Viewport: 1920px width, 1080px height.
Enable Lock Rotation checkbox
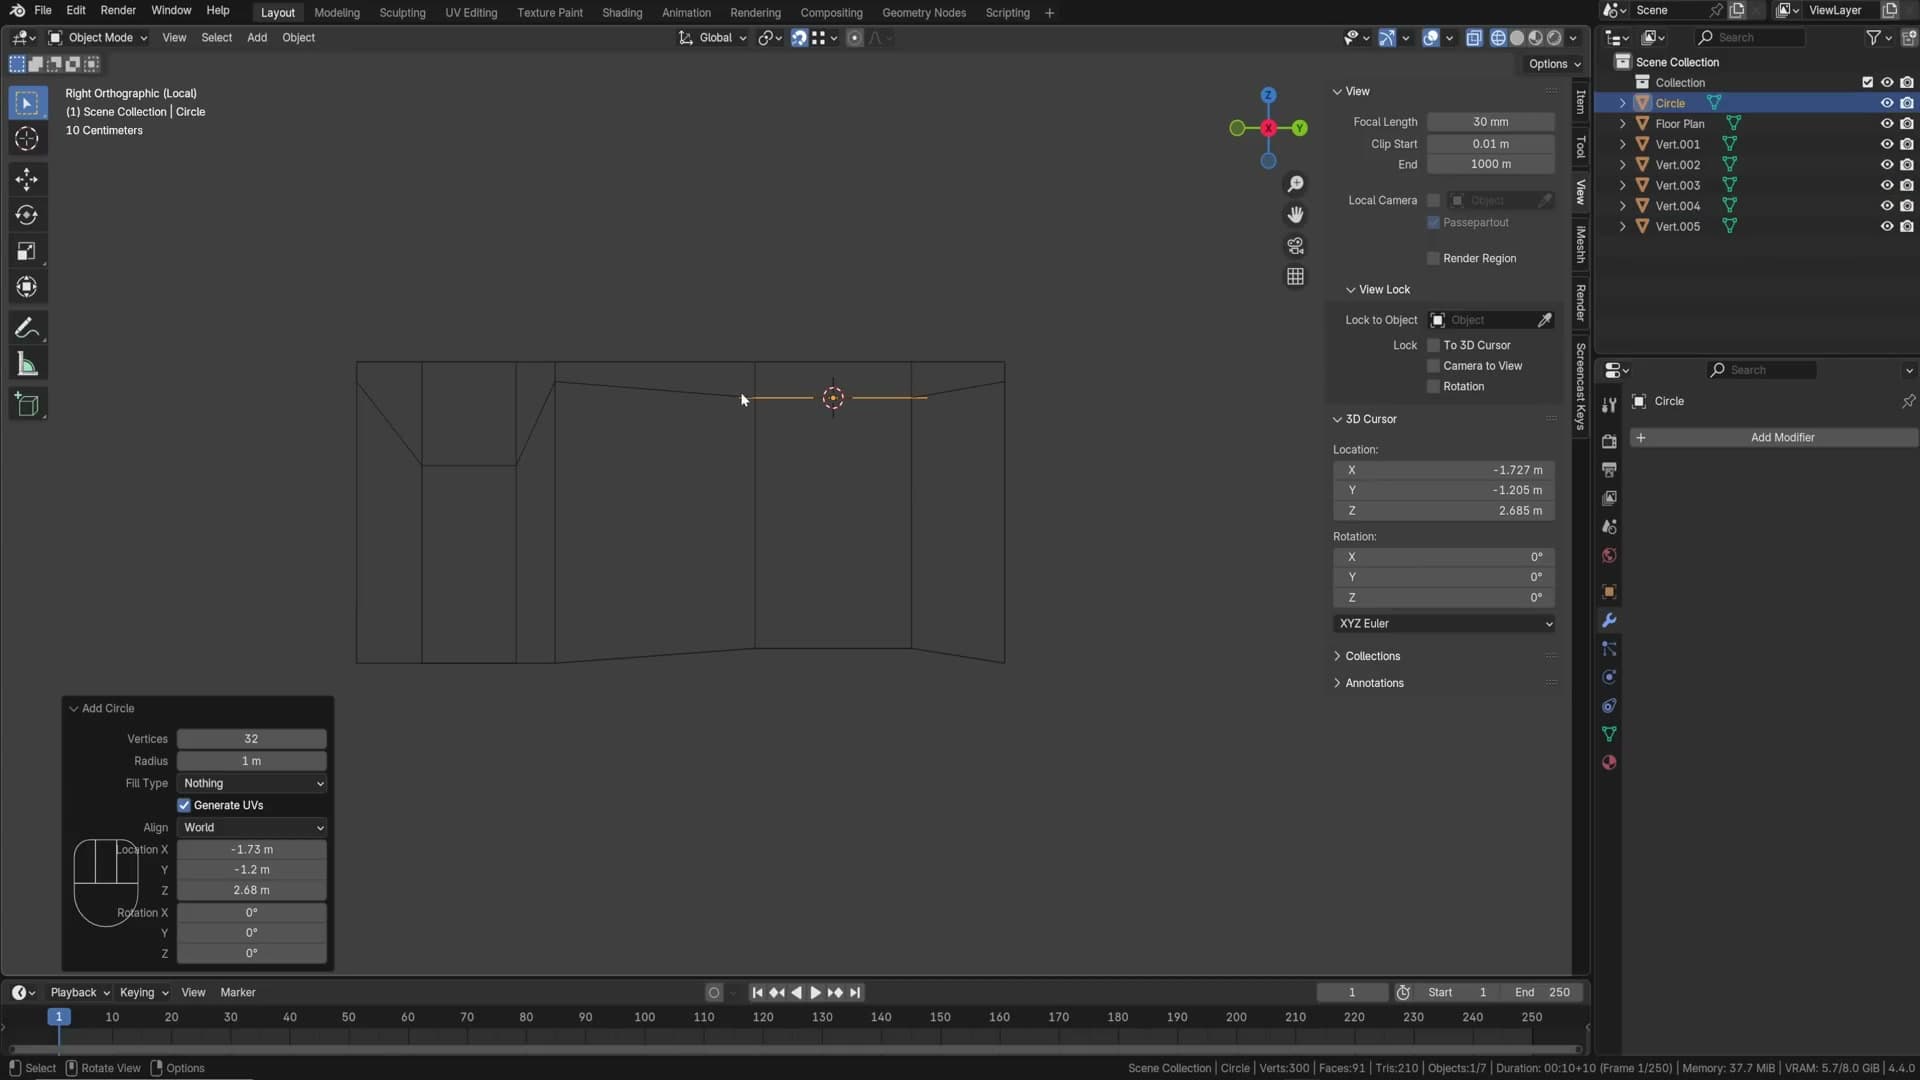(1433, 387)
